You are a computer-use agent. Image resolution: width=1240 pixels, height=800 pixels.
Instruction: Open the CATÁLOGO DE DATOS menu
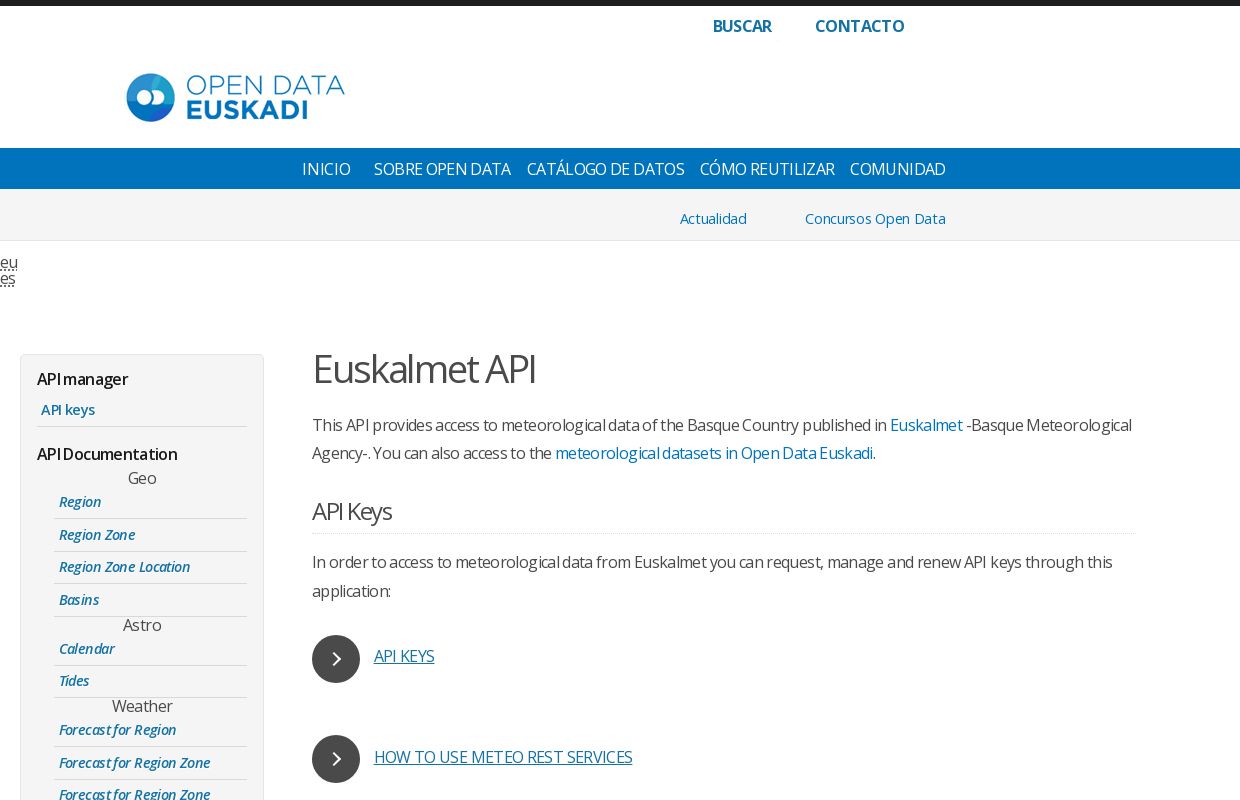(x=605, y=169)
